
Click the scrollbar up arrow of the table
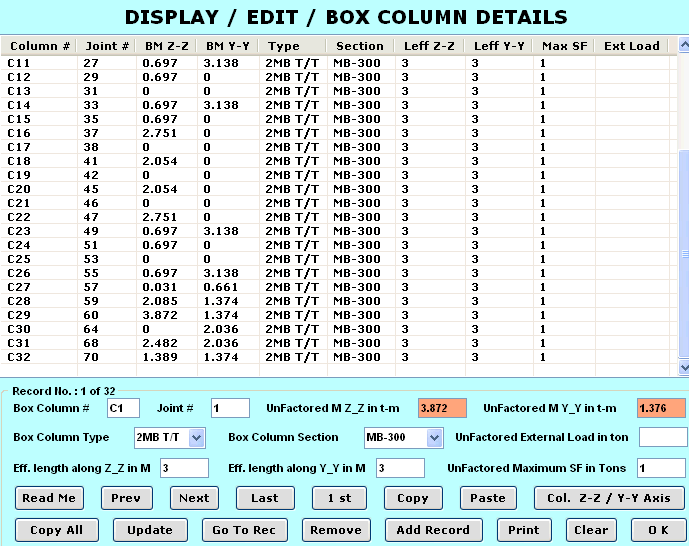[684, 45]
